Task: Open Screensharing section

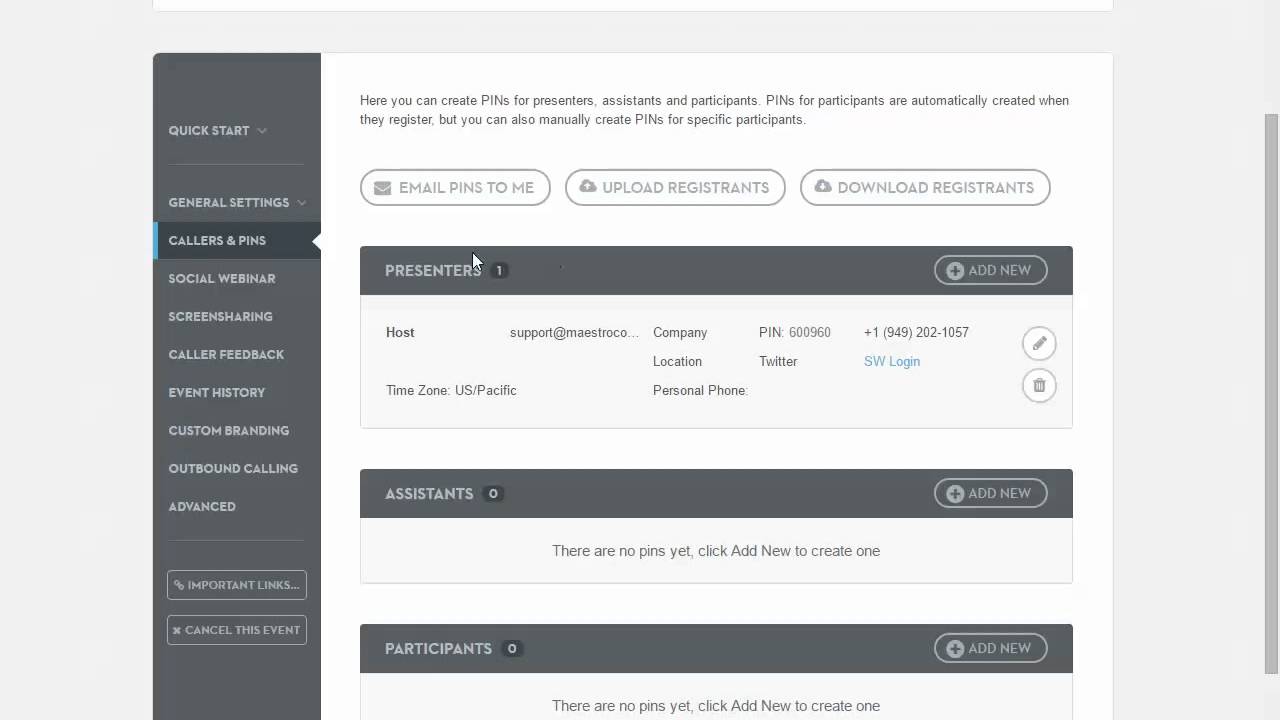Action: [220, 316]
